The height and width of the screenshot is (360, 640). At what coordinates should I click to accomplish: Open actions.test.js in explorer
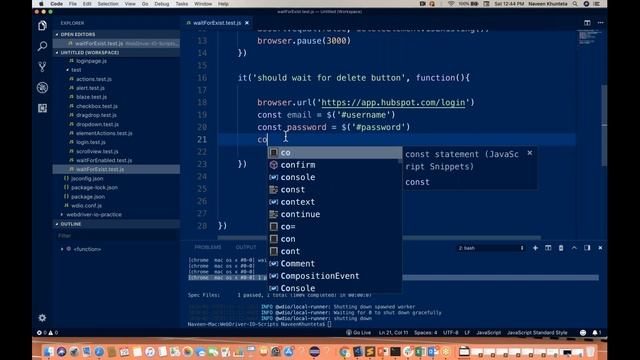pyautogui.click(x=93, y=79)
